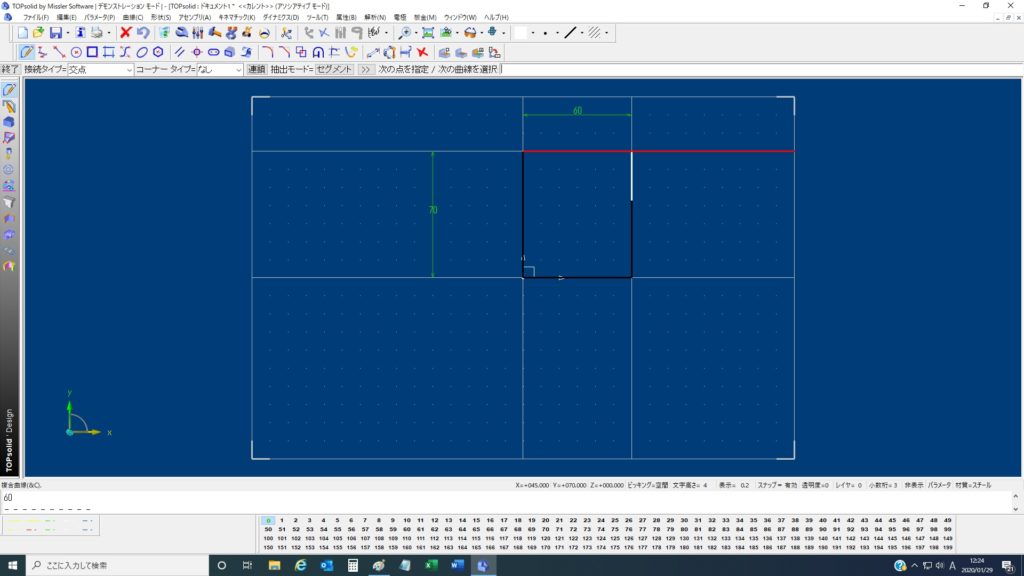Select layer 199 in the layer grid
The image size is (1024, 576).
(x=948, y=548)
